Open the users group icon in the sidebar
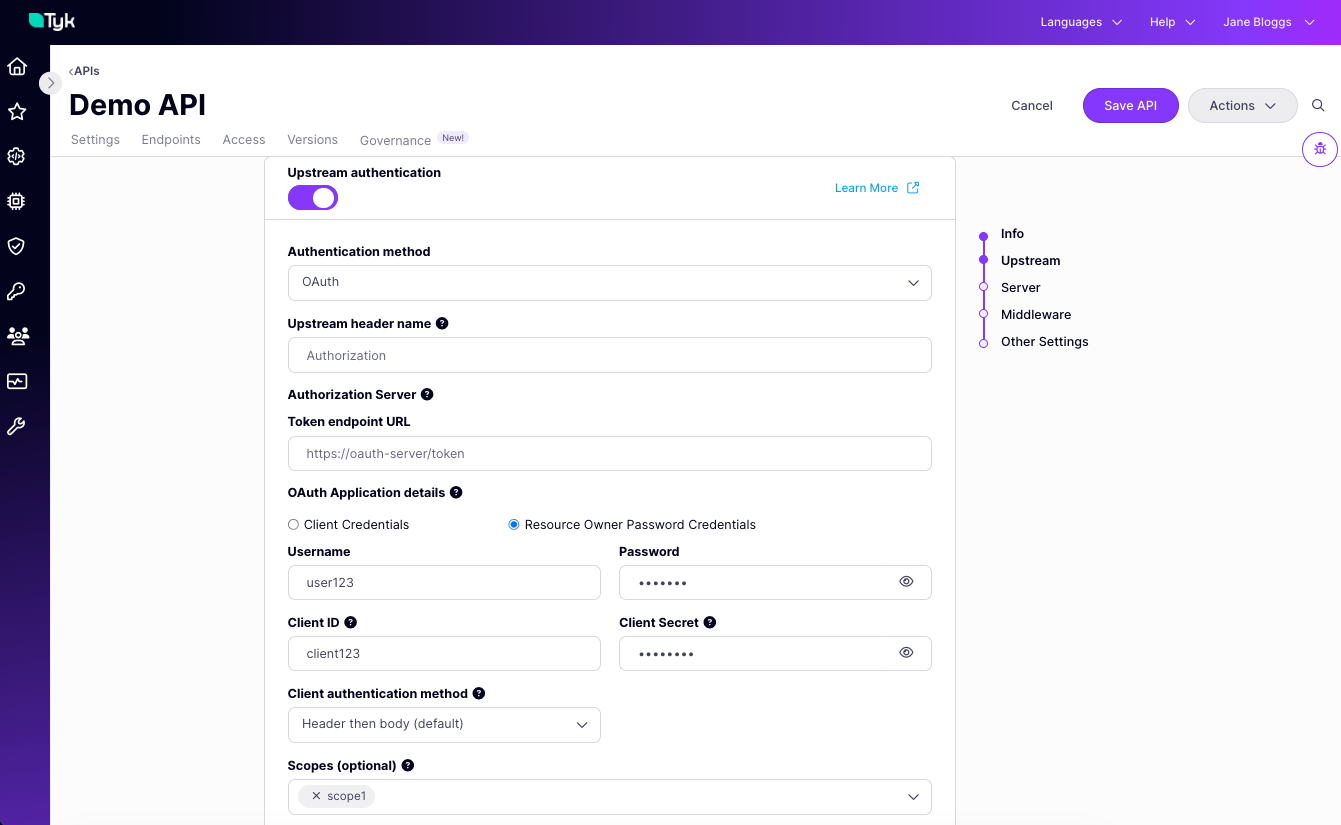Screen dimensions: 1341x825 pyautogui.click(x=17, y=336)
